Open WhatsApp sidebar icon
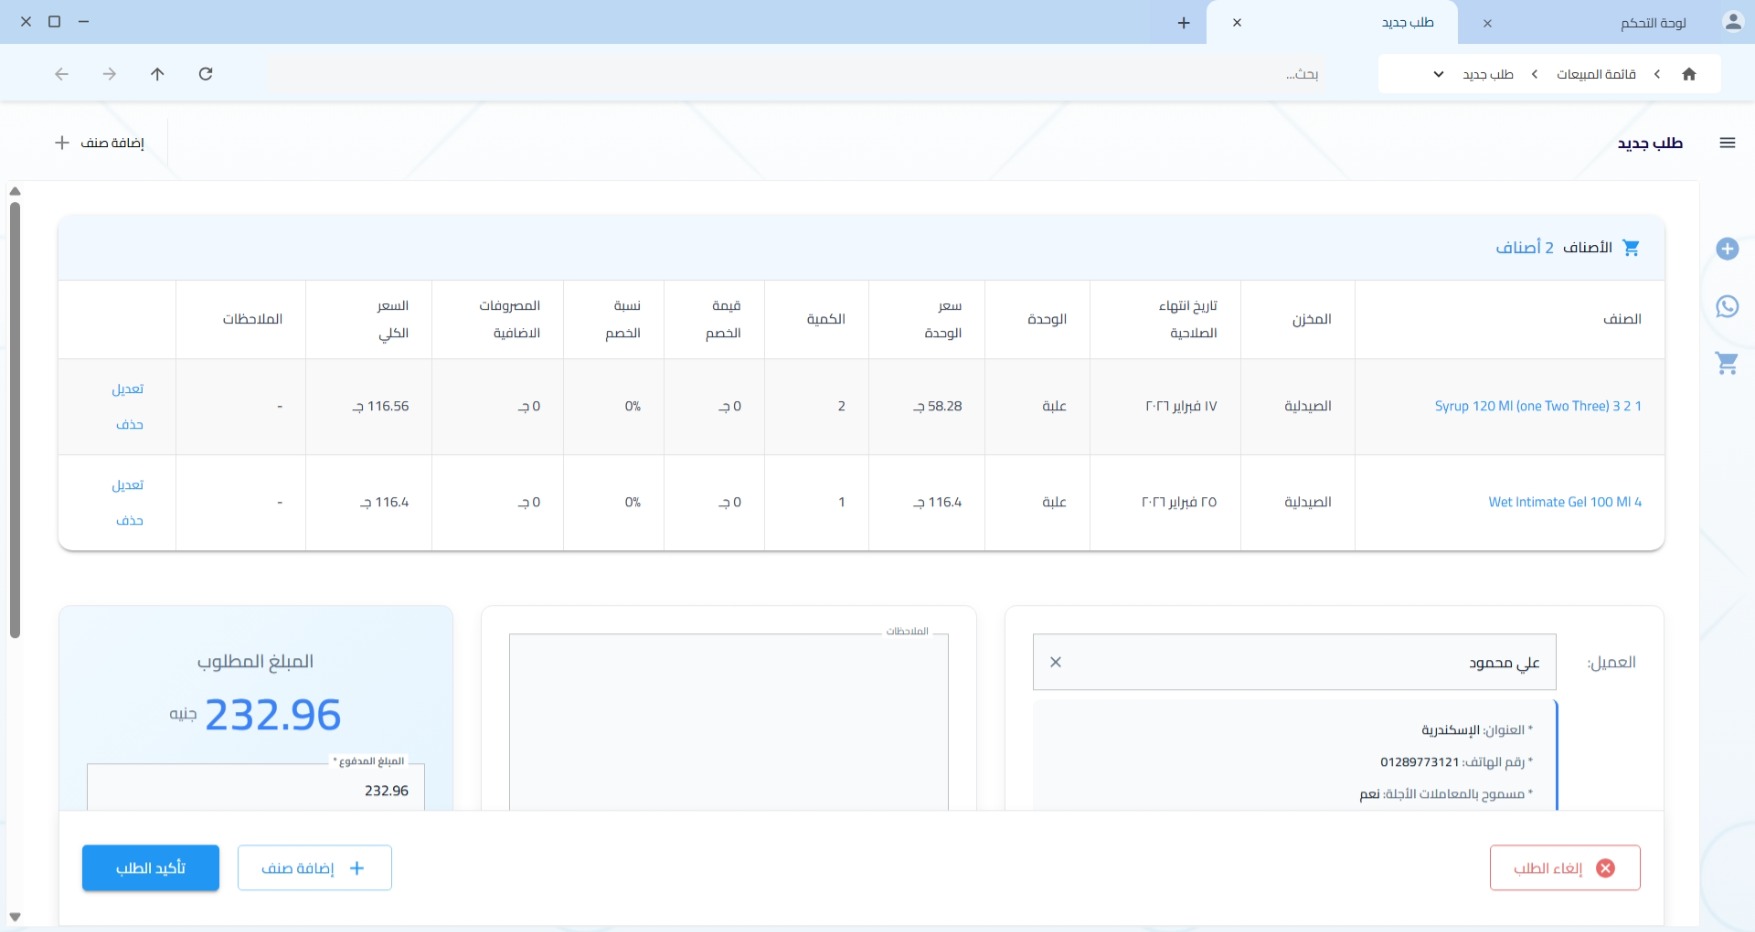Image resolution: width=1755 pixels, height=932 pixels. 1727,306
